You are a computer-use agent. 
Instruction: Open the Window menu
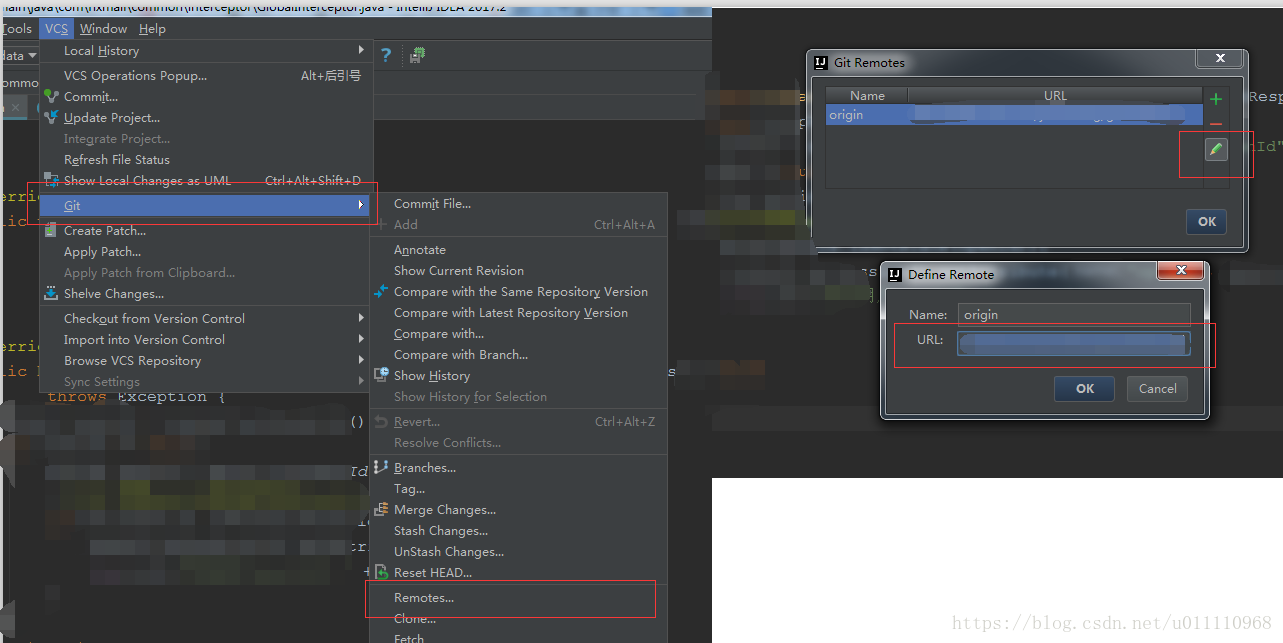coord(103,28)
